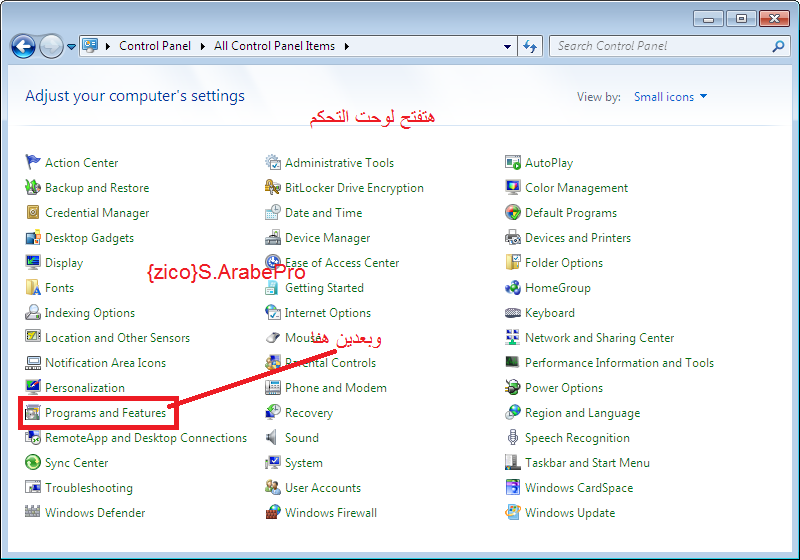The height and width of the screenshot is (560, 800).
Task: Open the Power Options icon
Action: click(x=513, y=387)
